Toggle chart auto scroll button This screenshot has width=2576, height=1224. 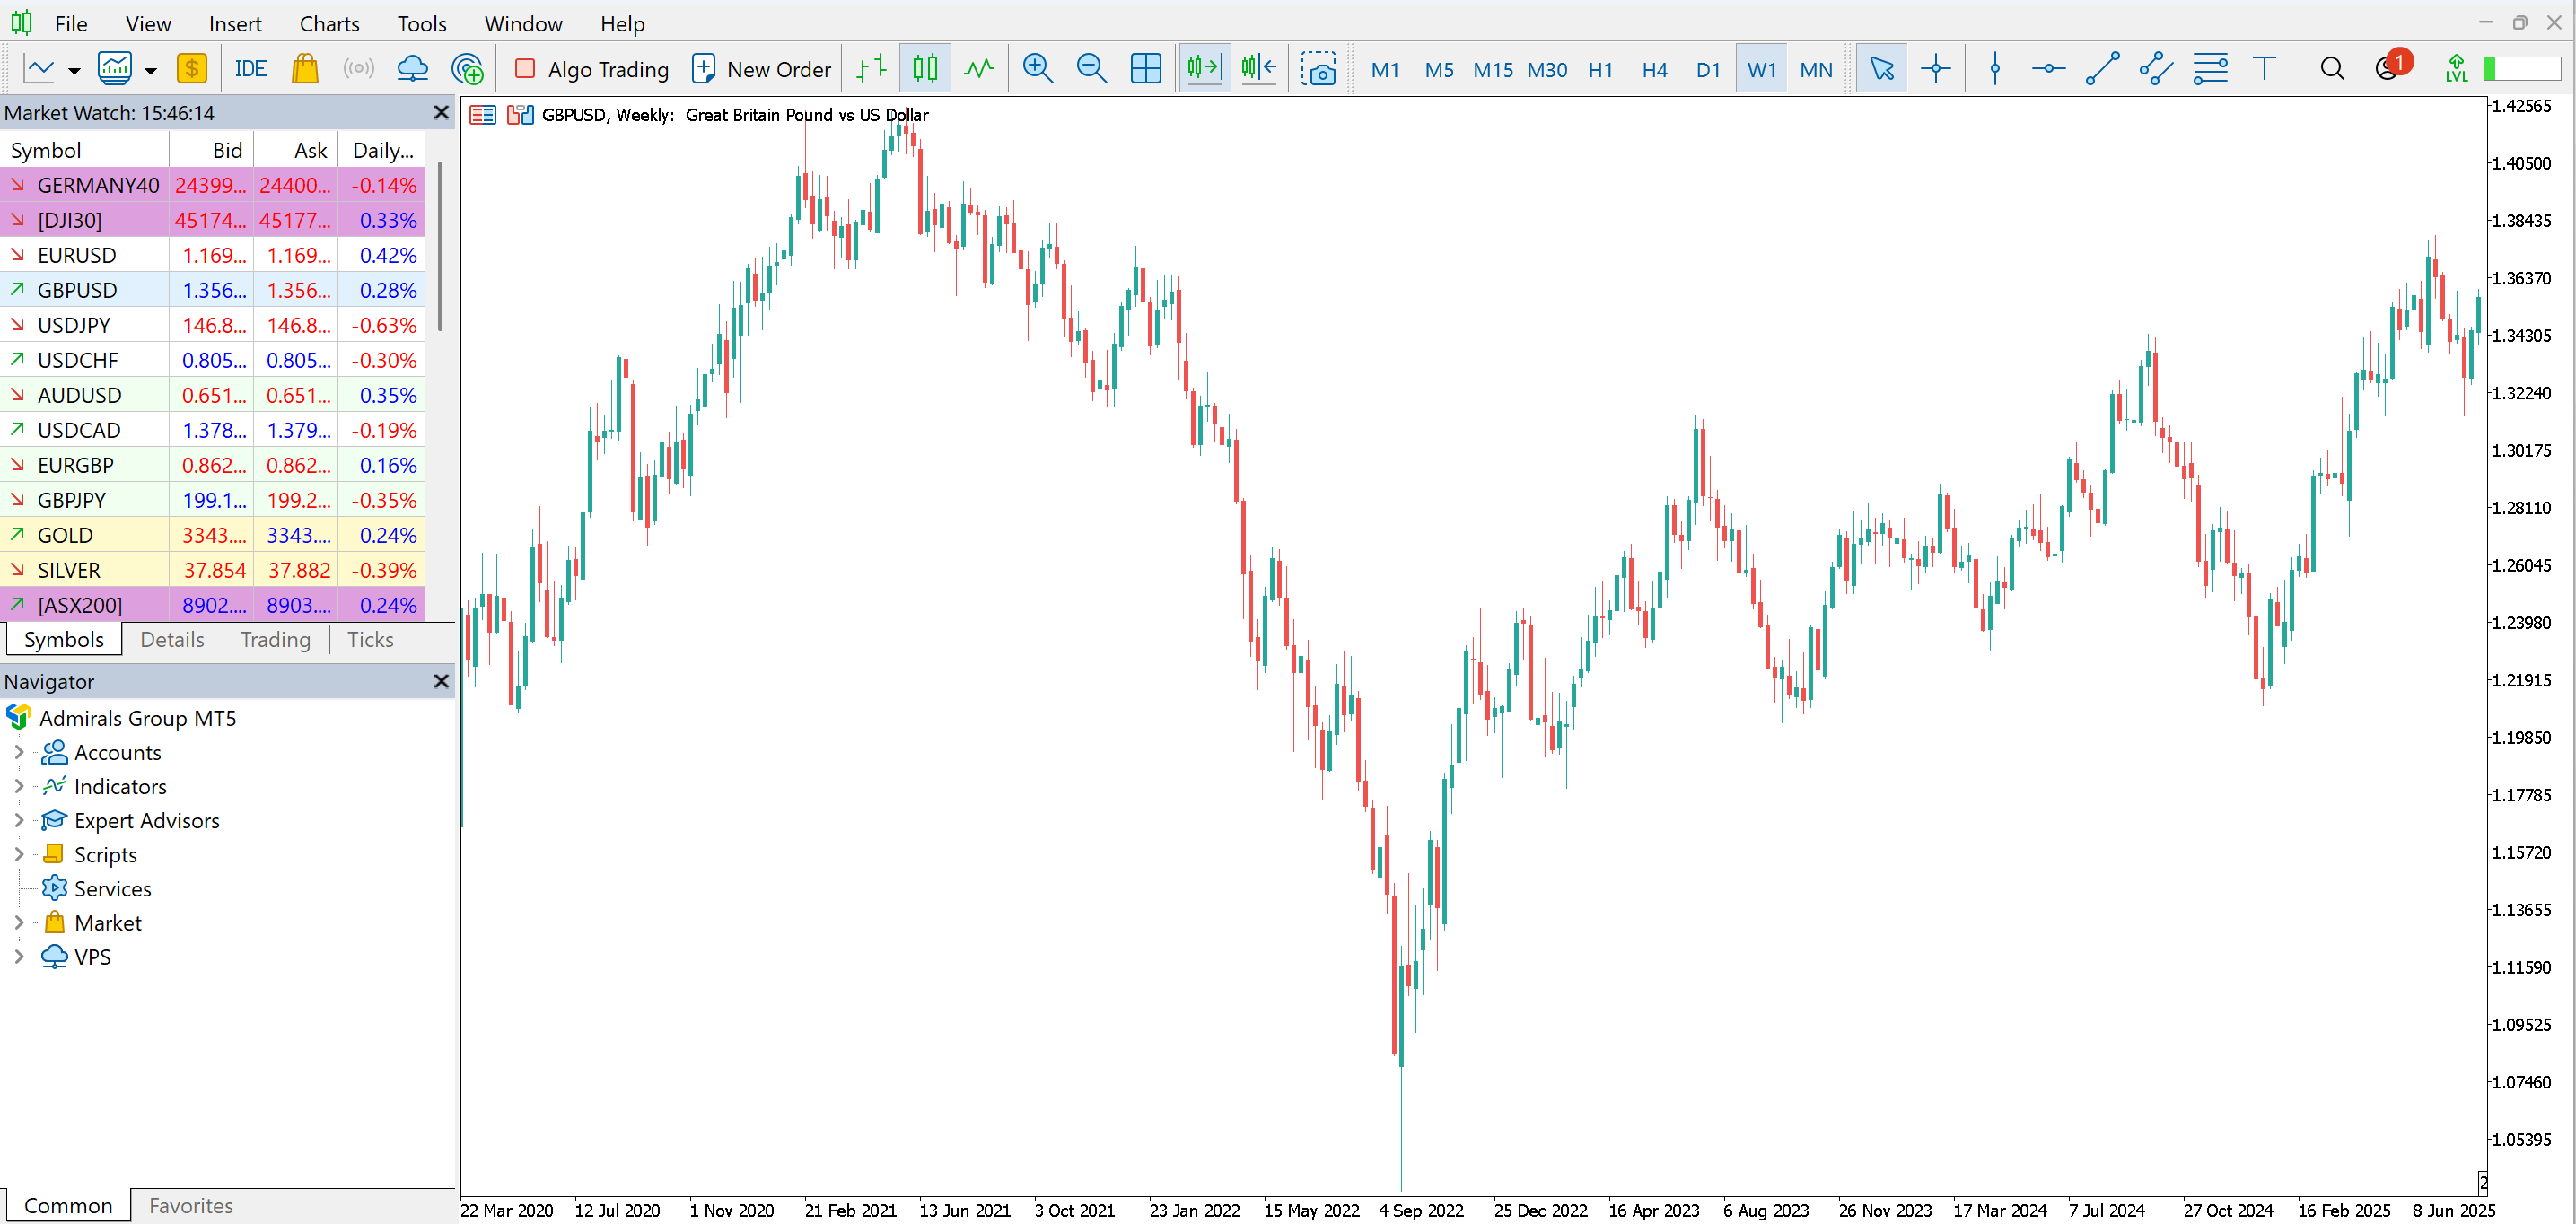click(1205, 69)
